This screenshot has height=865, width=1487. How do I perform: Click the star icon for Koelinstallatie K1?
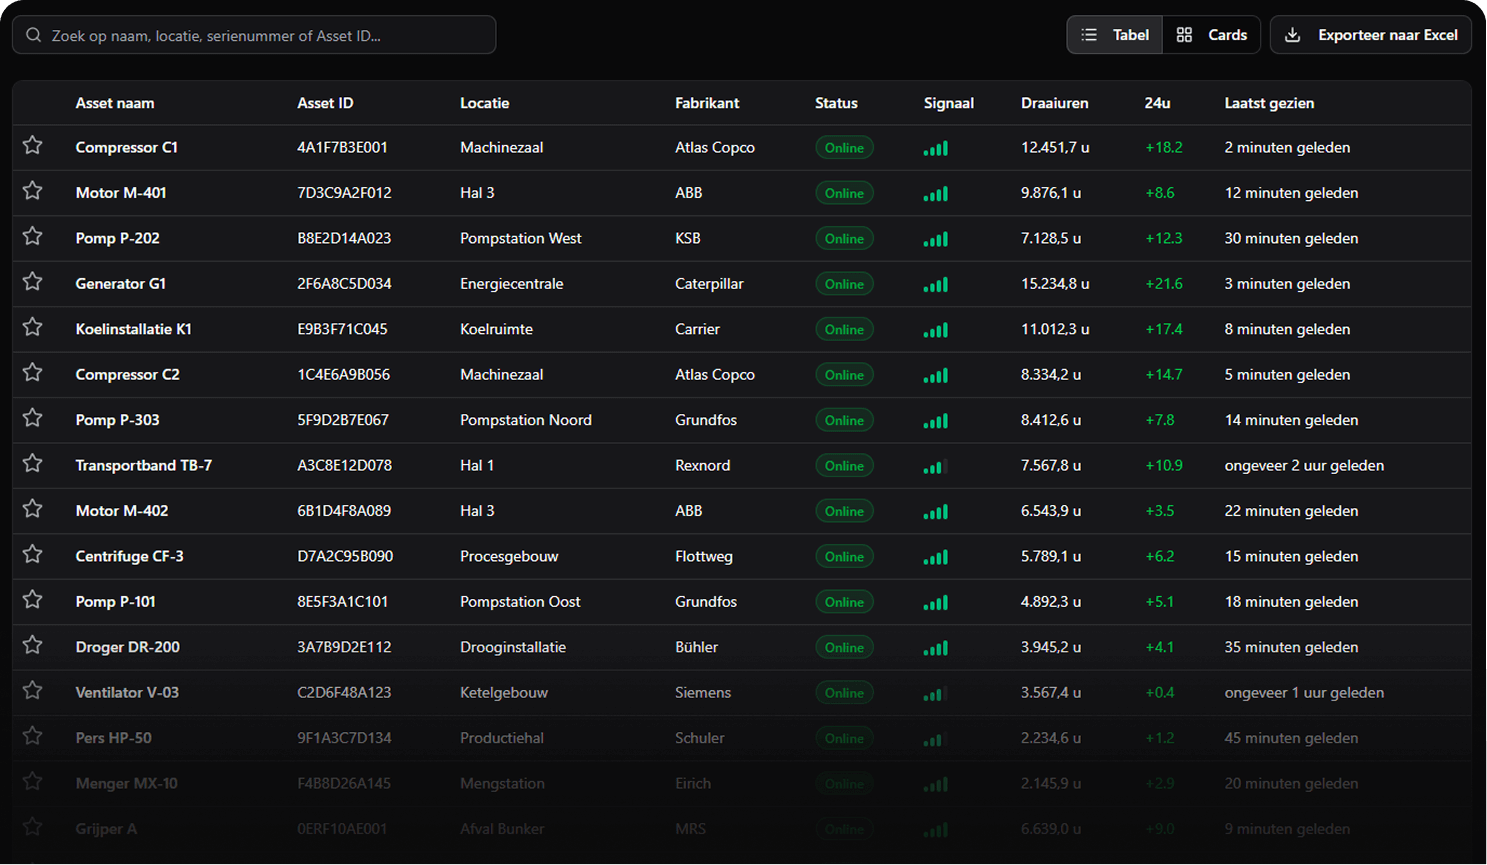(x=33, y=327)
